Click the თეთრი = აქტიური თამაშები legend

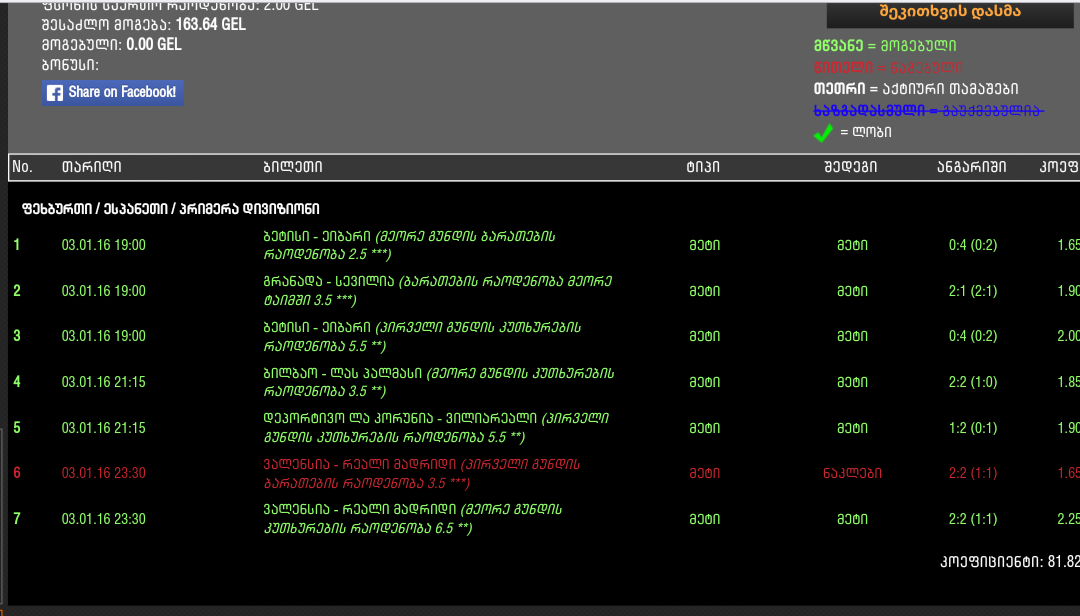pos(915,89)
